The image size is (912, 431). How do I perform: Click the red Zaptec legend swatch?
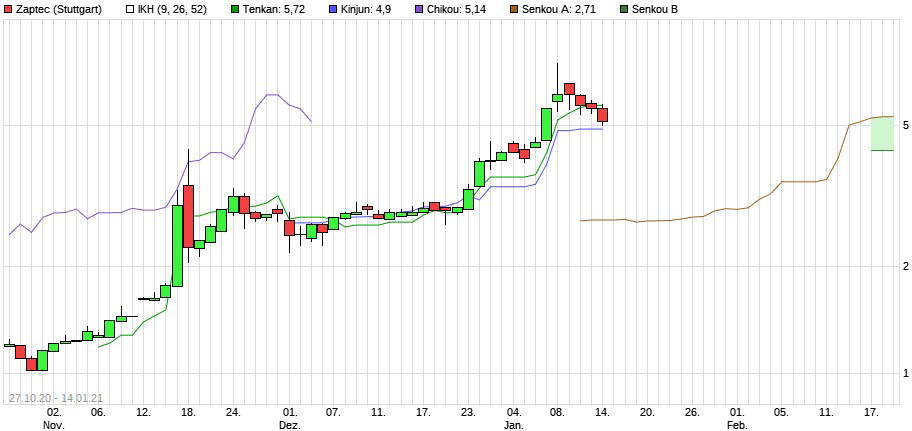coord(8,9)
